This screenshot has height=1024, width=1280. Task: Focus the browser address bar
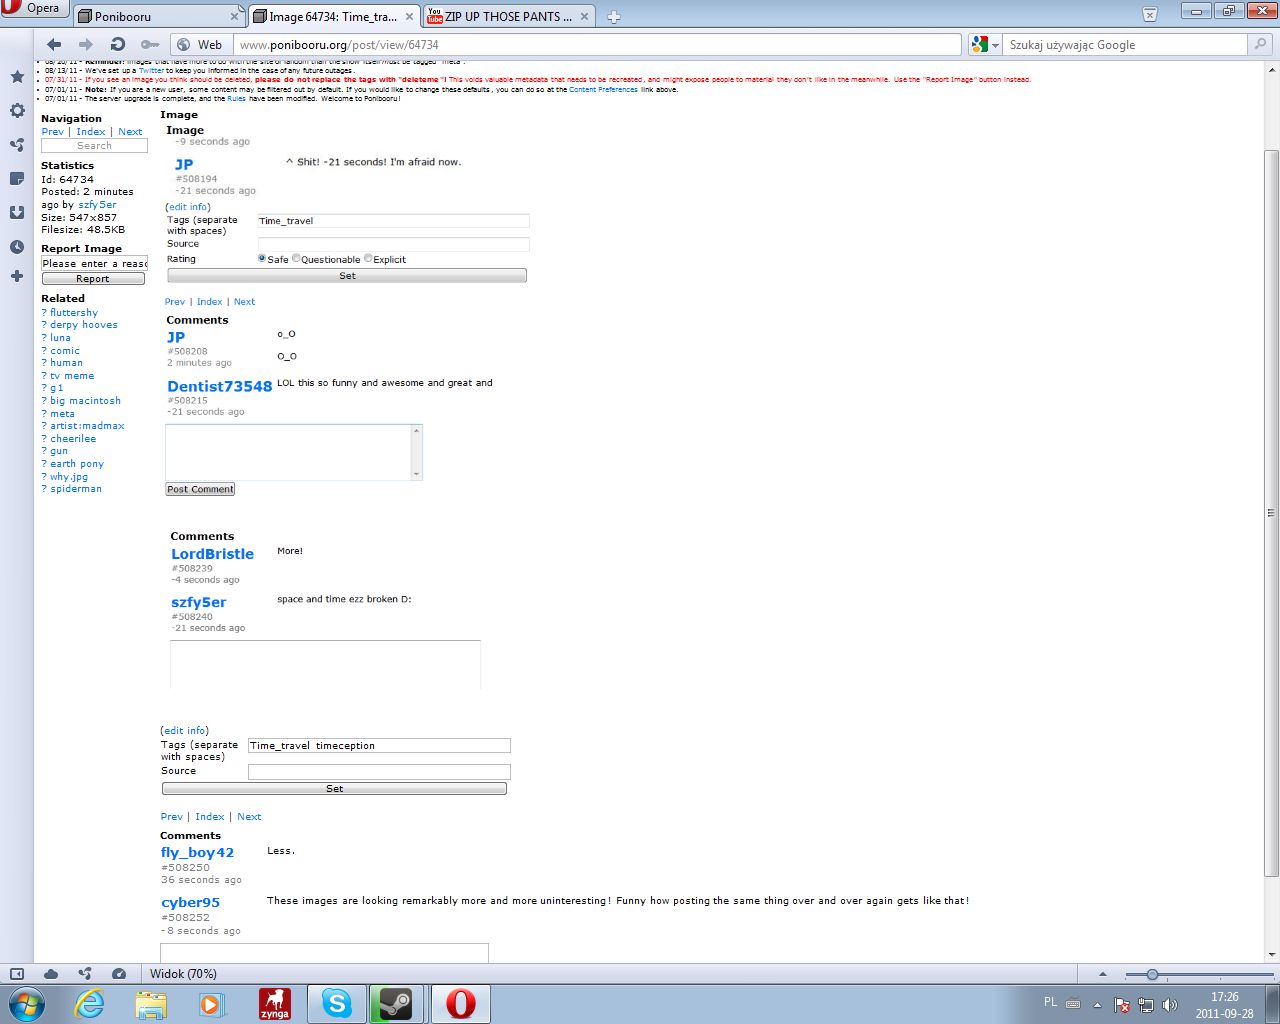tap(598, 45)
